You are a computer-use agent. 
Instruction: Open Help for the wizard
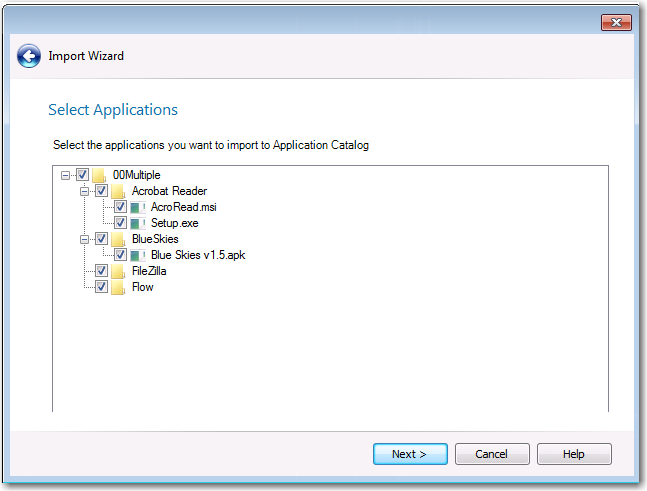pos(574,454)
